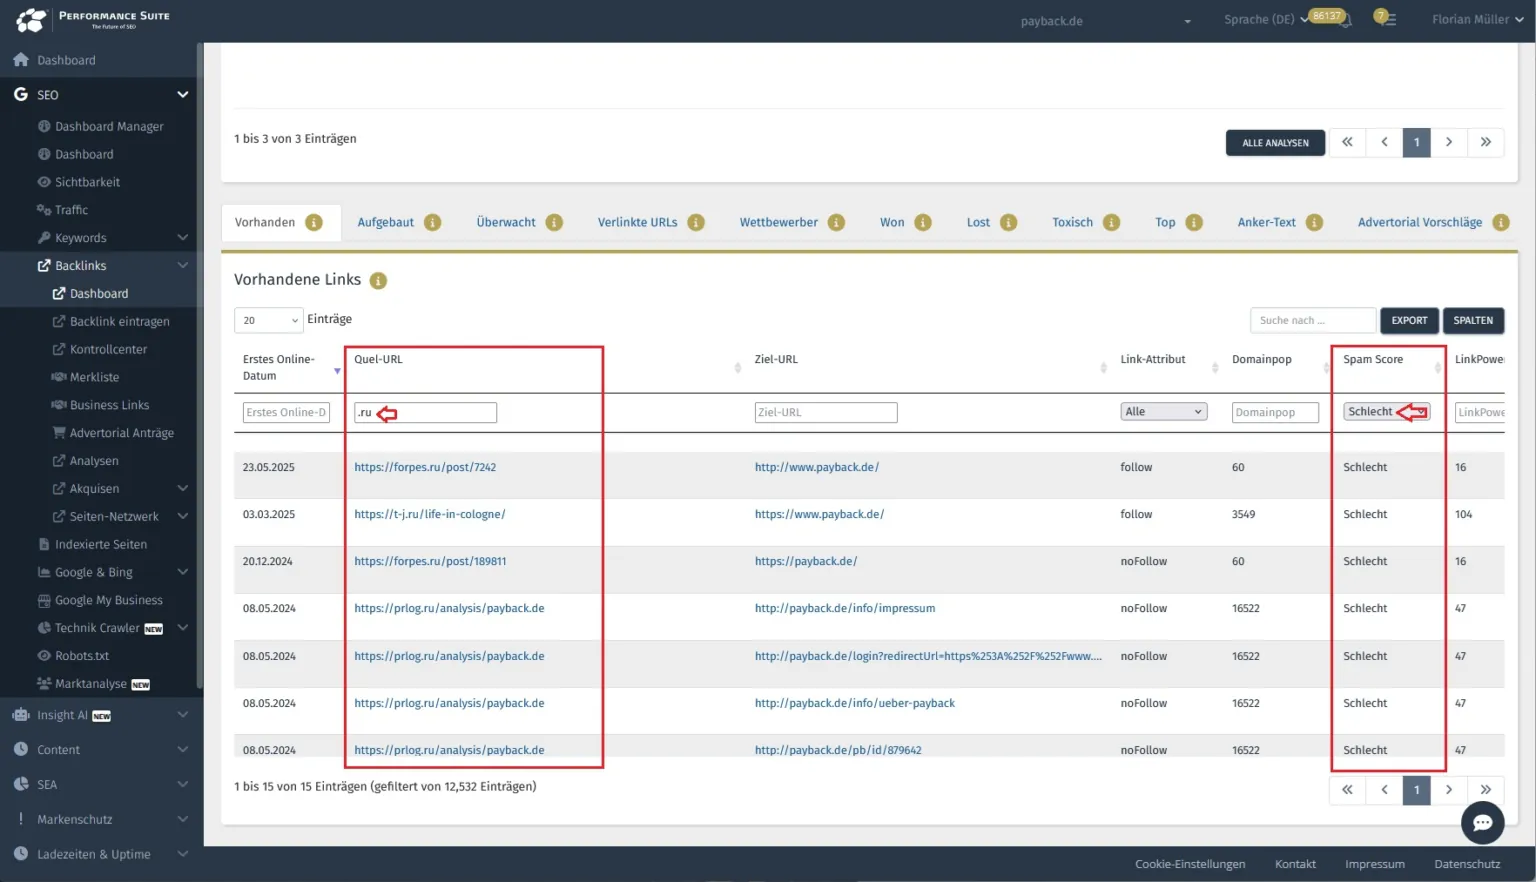1536x882 pixels.
Task: Click the notification bell icon
Action: click(1346, 20)
